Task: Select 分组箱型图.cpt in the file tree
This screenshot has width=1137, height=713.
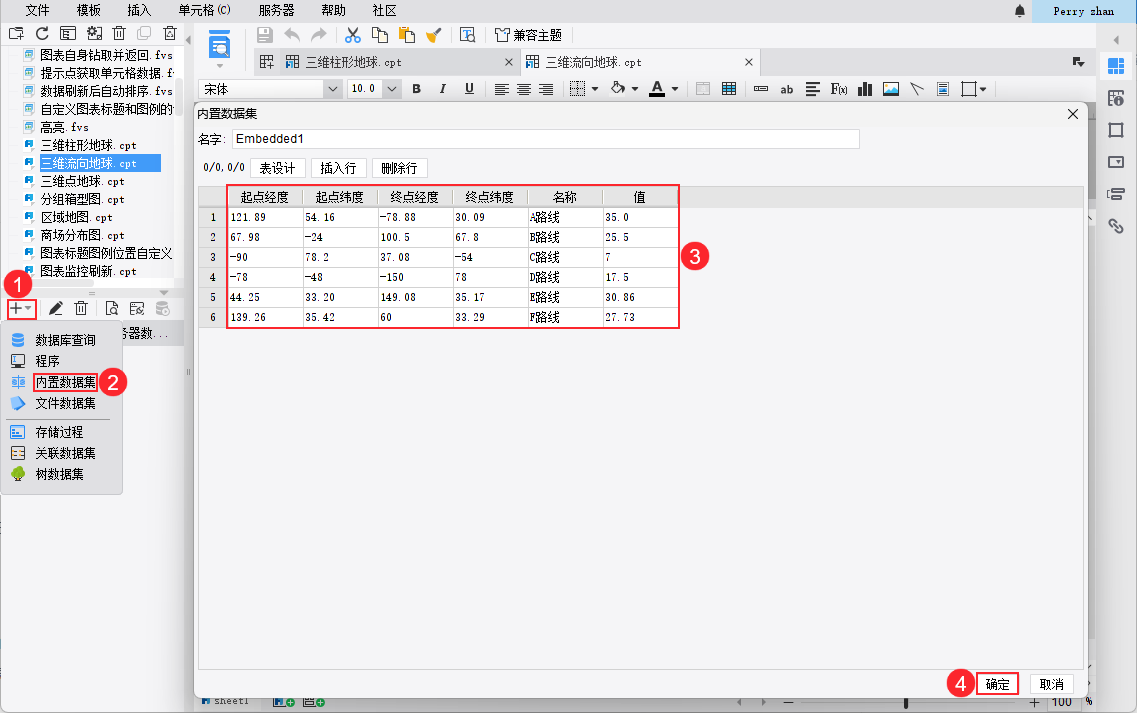Action: coord(83,199)
